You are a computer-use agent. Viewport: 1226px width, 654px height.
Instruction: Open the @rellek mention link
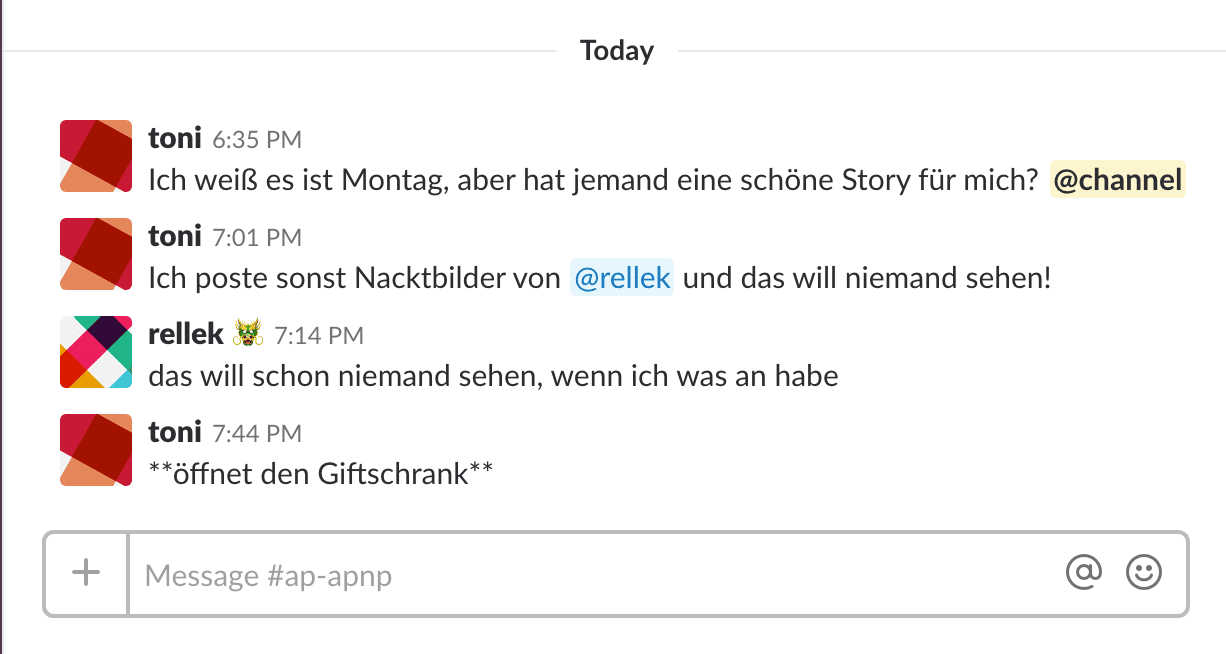pos(622,277)
